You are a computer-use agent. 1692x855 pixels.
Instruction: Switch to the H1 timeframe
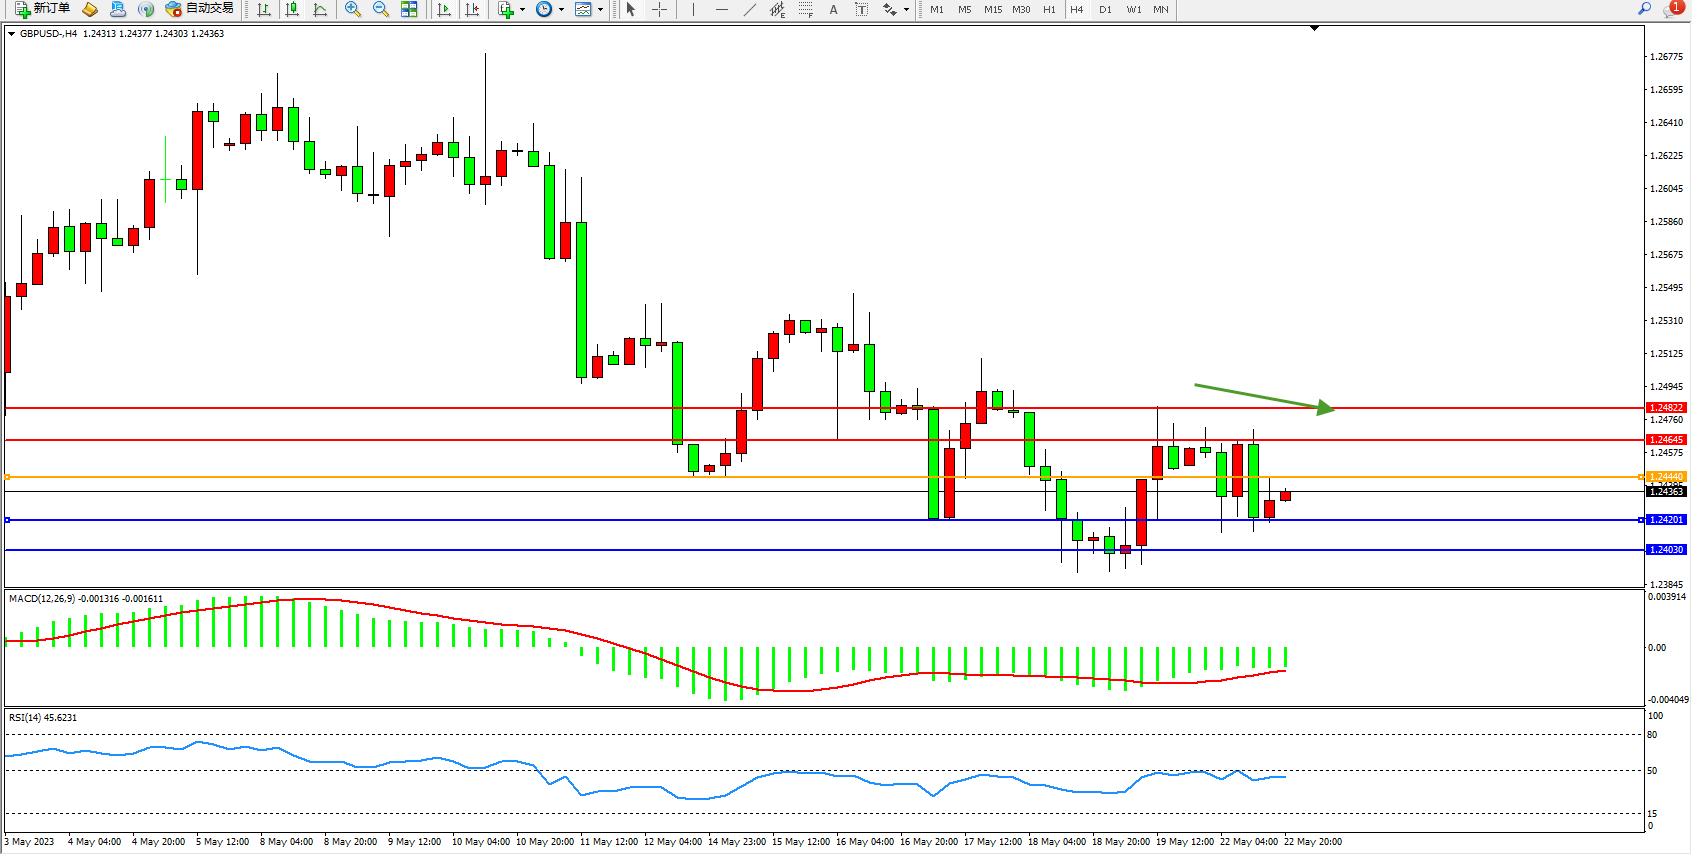point(1049,9)
